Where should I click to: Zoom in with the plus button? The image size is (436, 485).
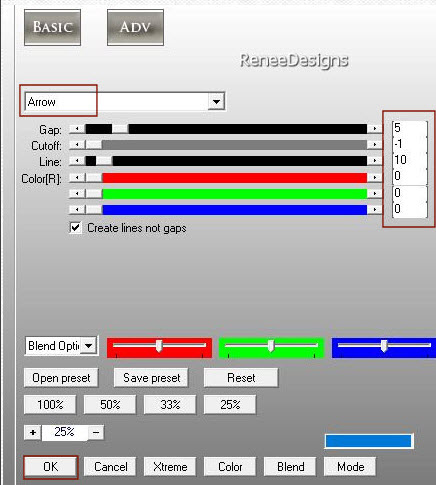point(33,432)
